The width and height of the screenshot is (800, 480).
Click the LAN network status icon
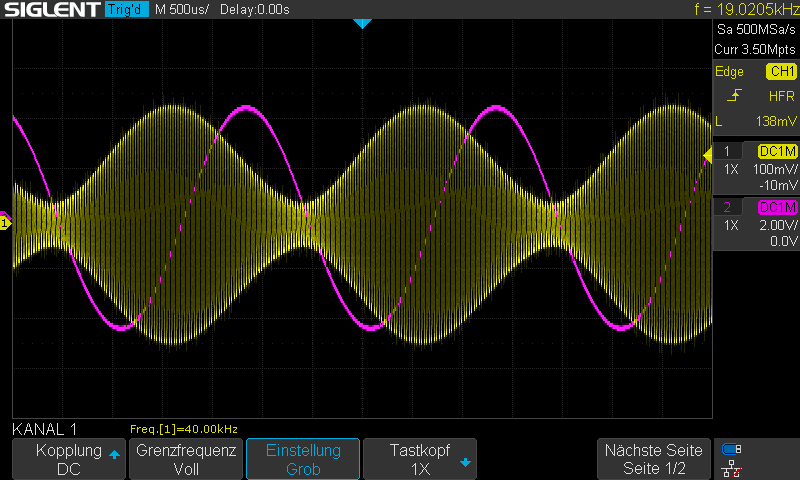732,469
